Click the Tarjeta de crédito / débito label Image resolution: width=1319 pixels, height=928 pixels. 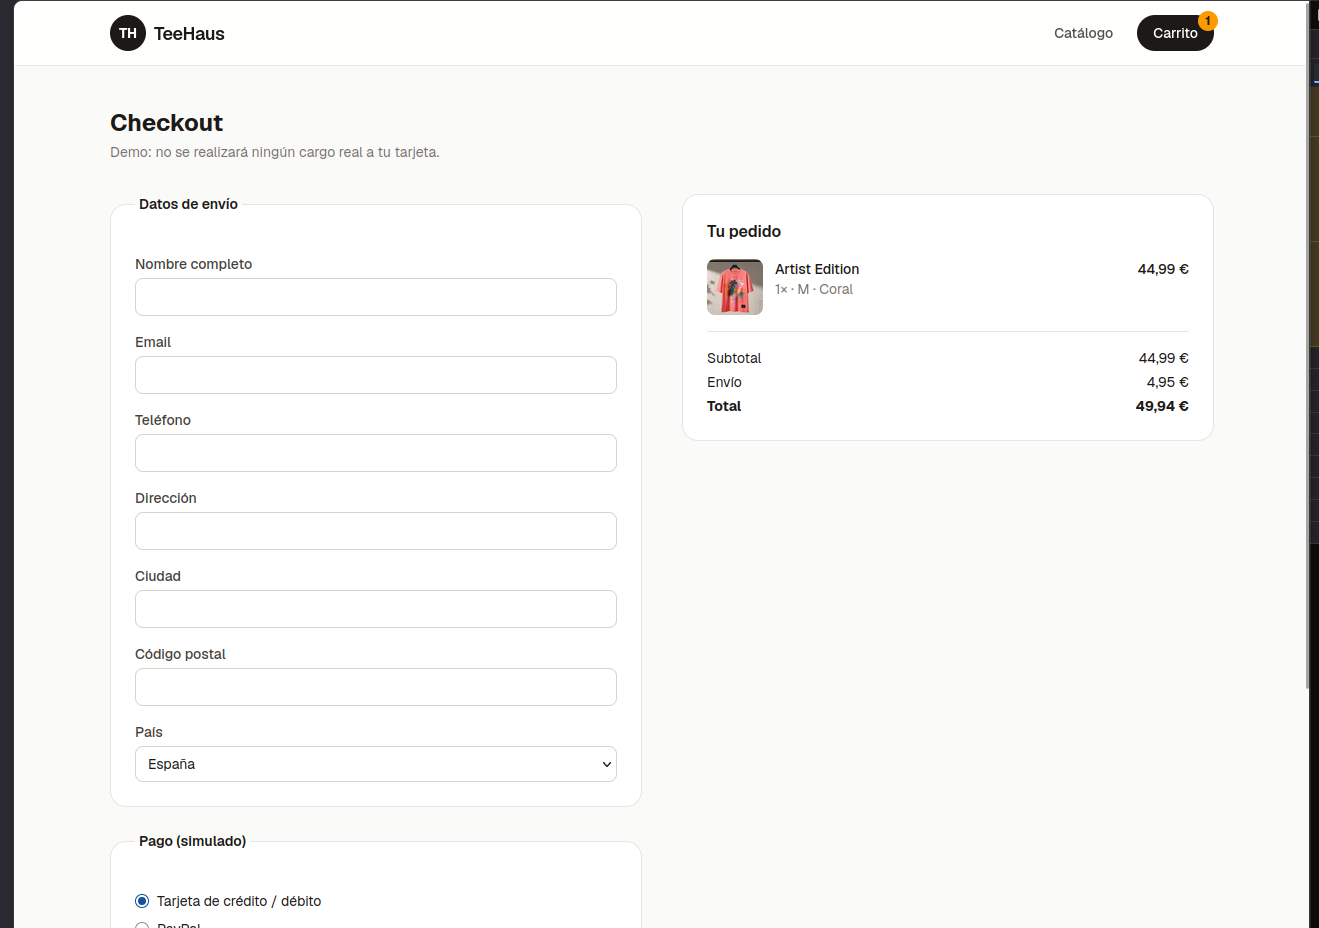click(x=239, y=901)
